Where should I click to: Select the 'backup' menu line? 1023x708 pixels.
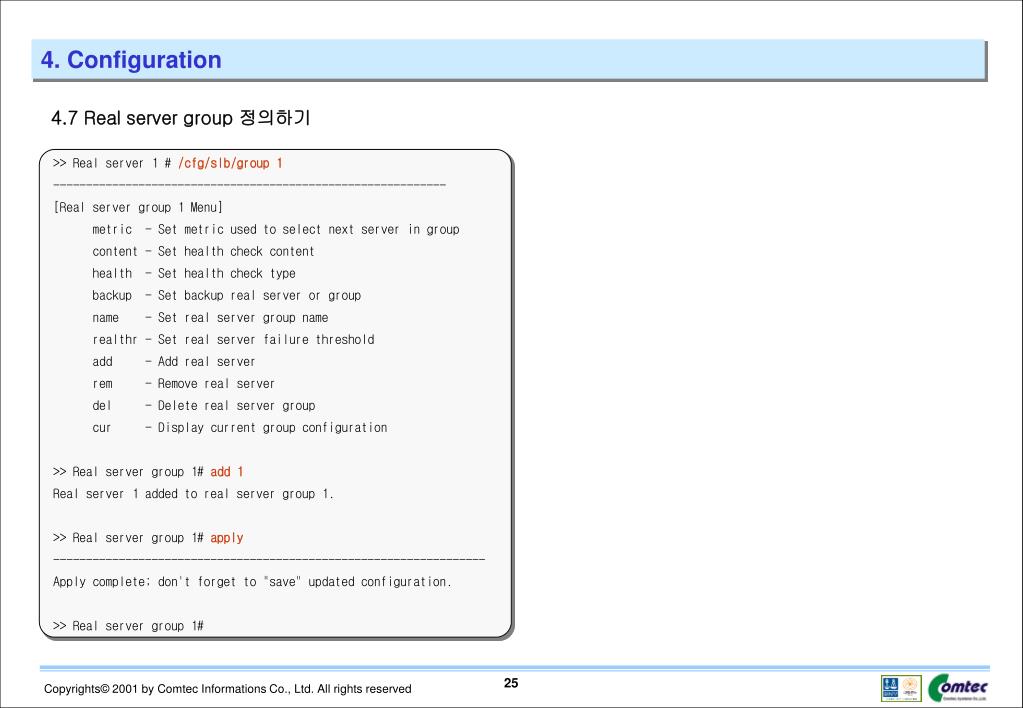226,296
